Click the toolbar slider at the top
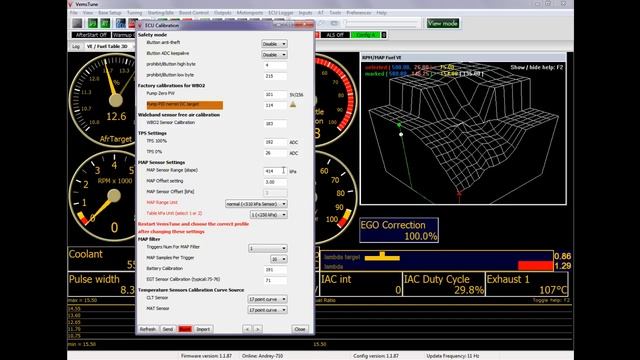This screenshot has width=640, height=360. tap(382, 23)
